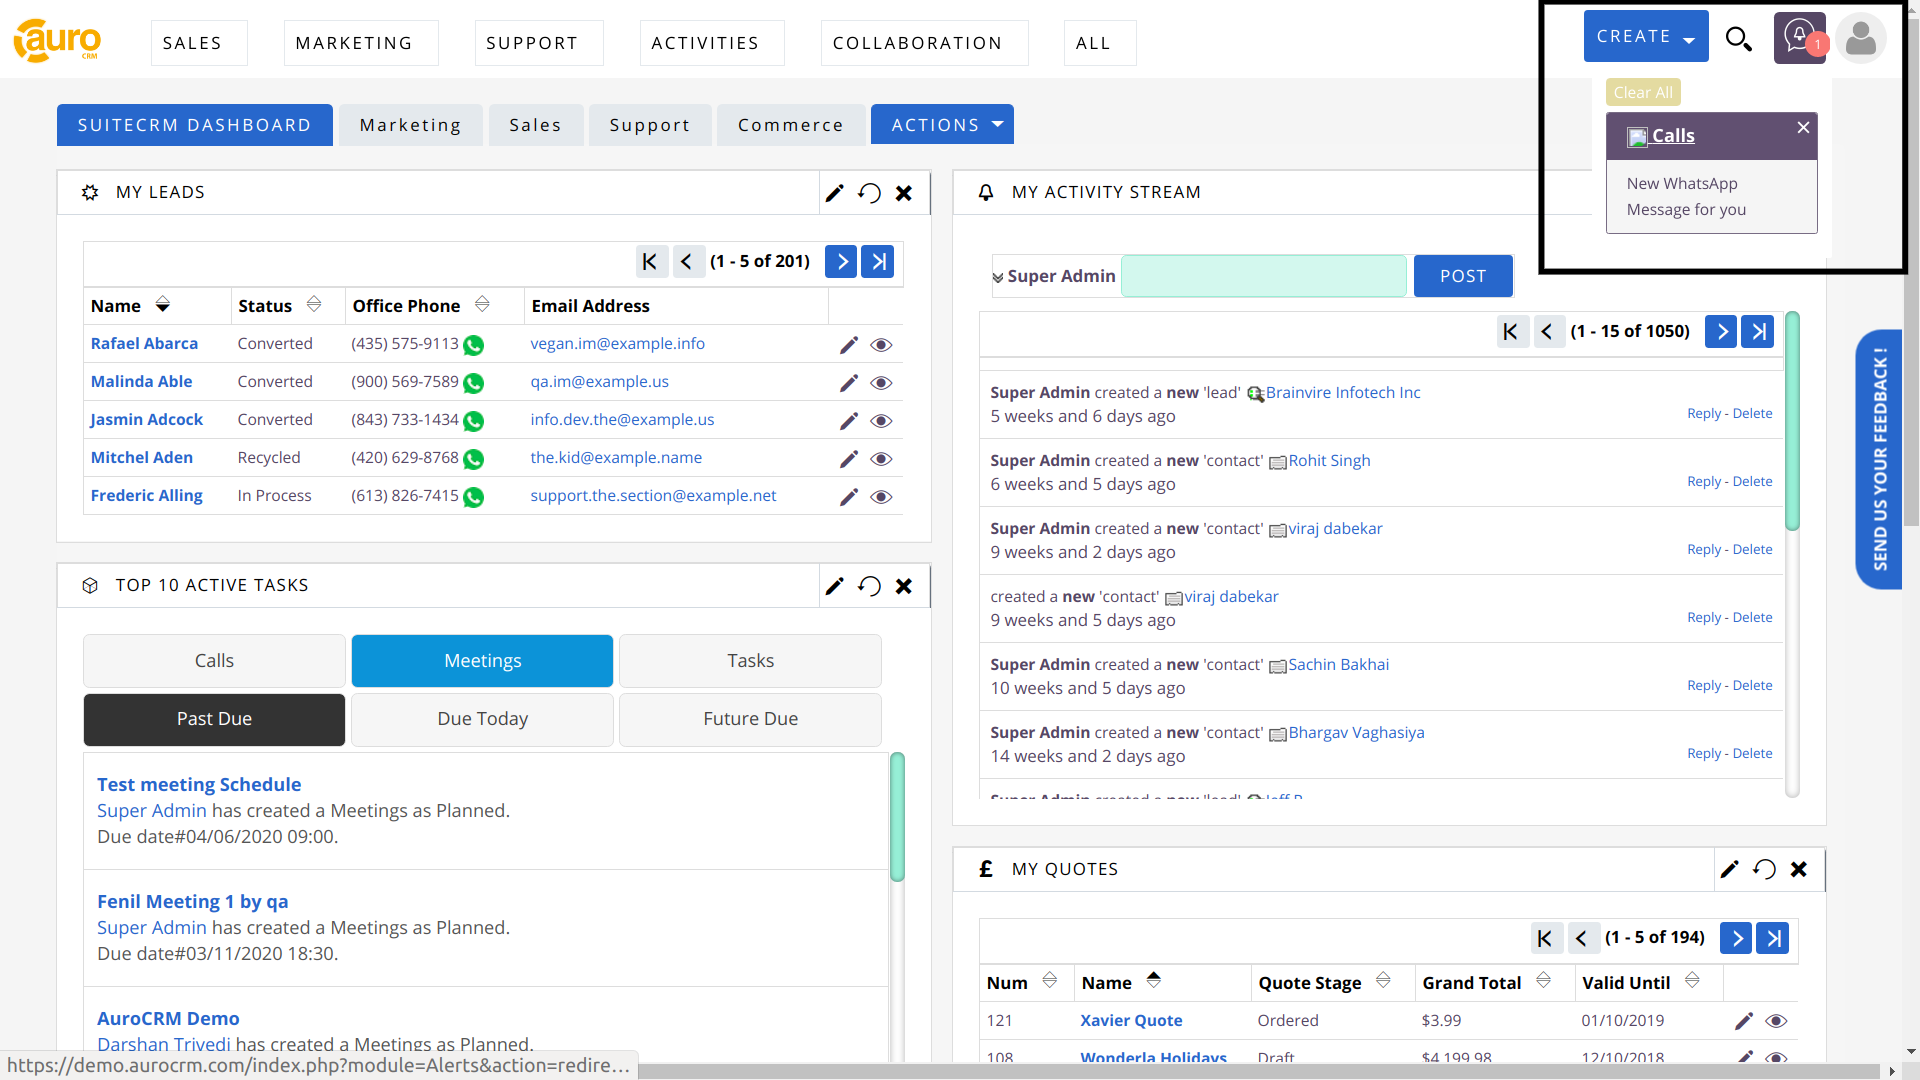Screen dimensions: 1920x1080
Task: Click WhatsApp icon beside (613) 826-7415
Action: (474, 497)
